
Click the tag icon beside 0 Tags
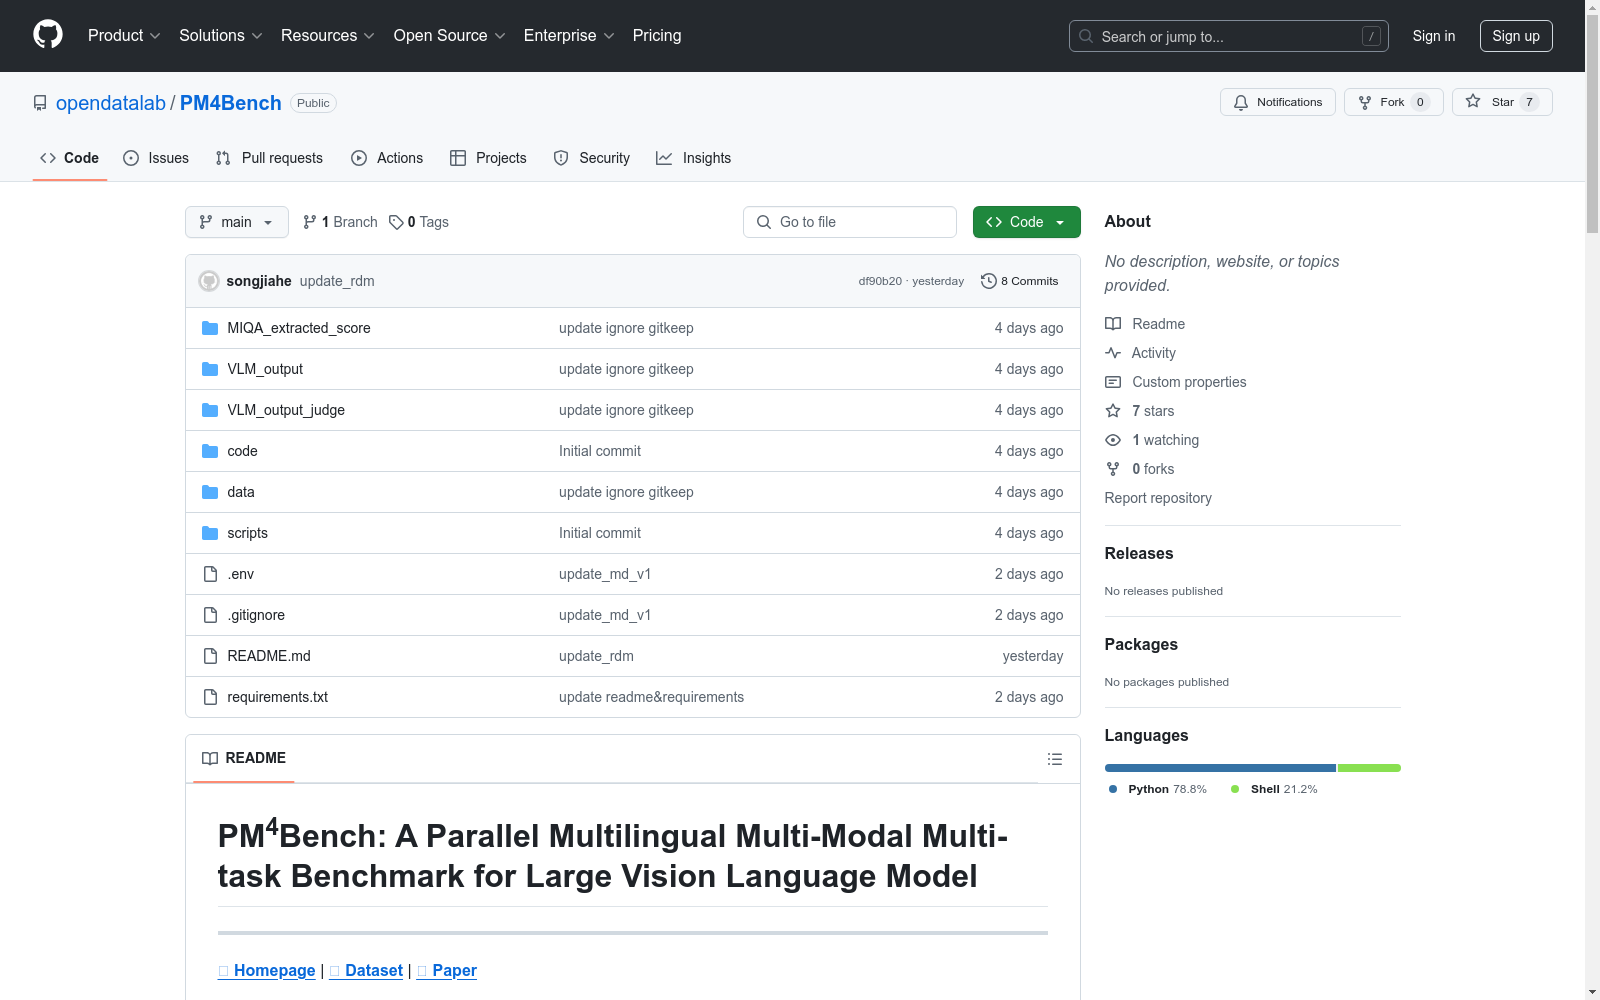pyautogui.click(x=396, y=222)
